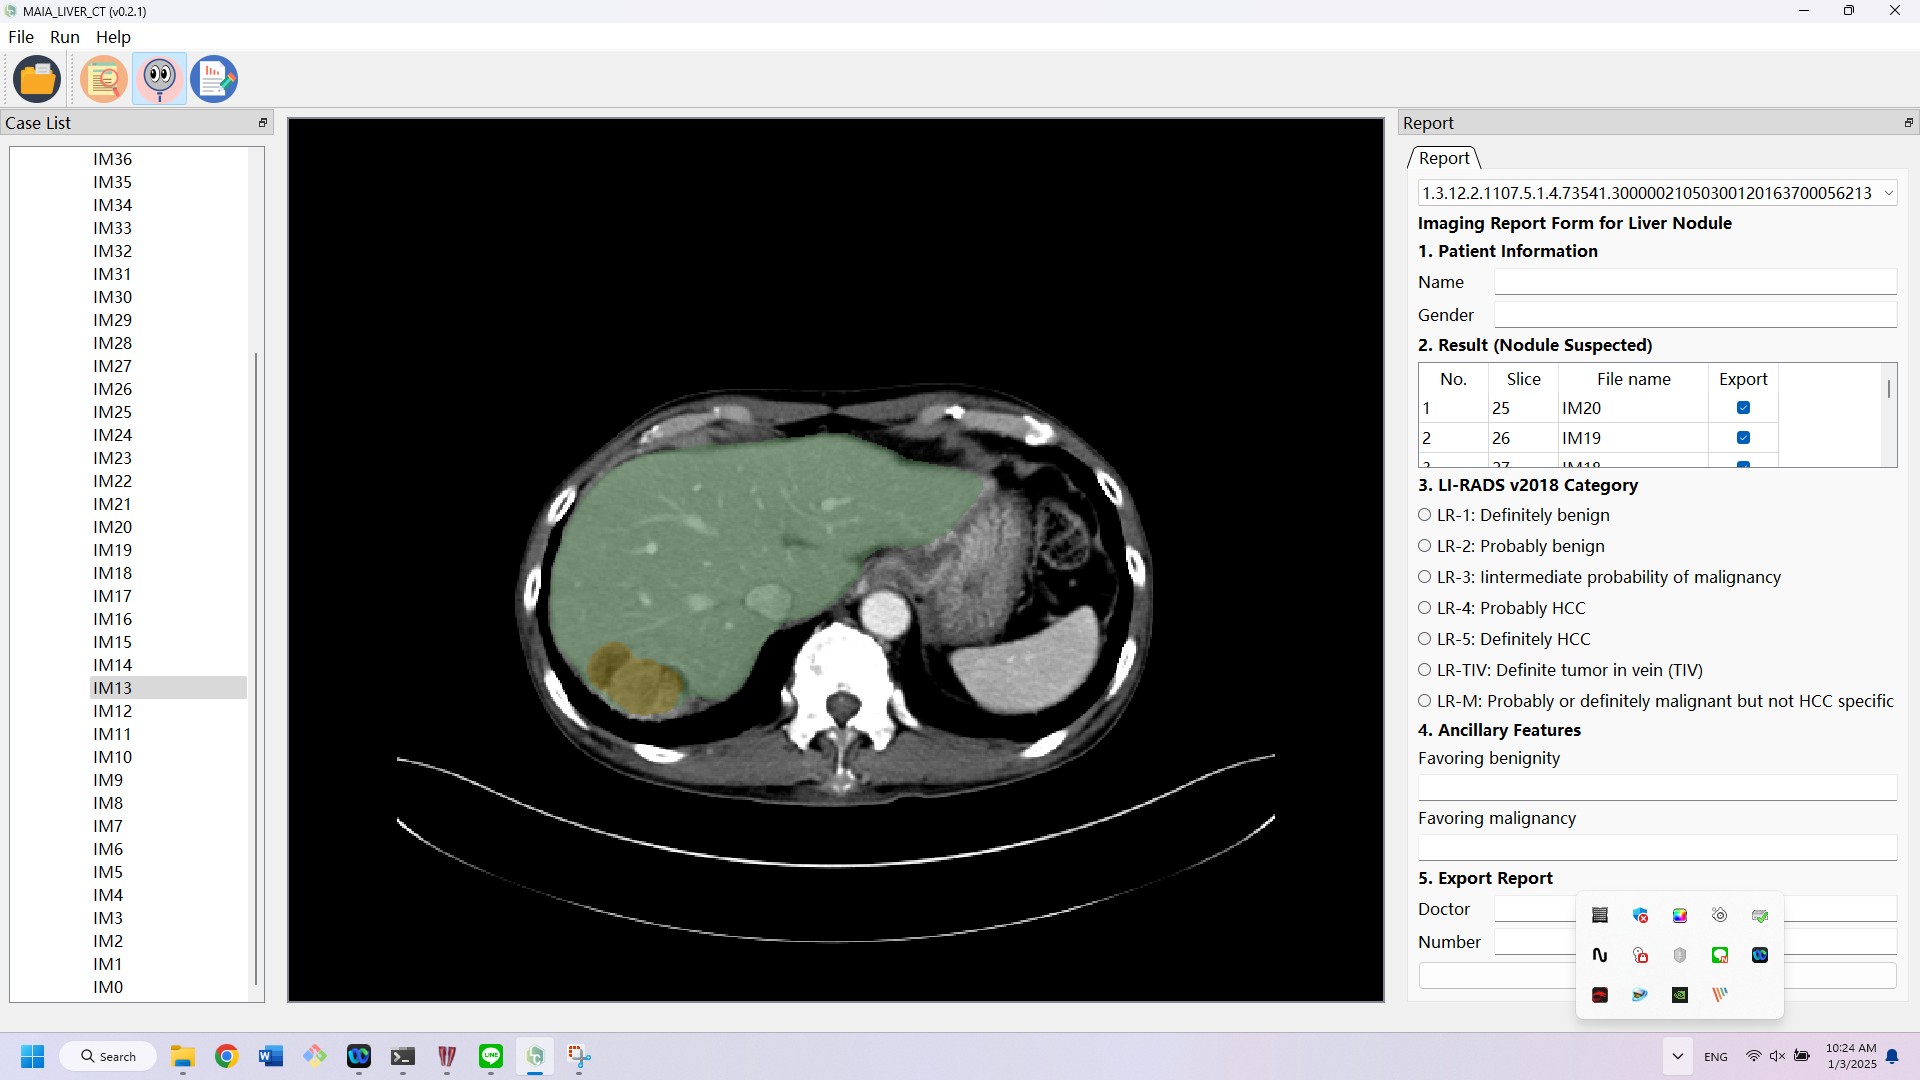Screen dimensions: 1920x1080
Task: Open the green LINE chat tray icon
Action: pyautogui.click(x=1720, y=955)
